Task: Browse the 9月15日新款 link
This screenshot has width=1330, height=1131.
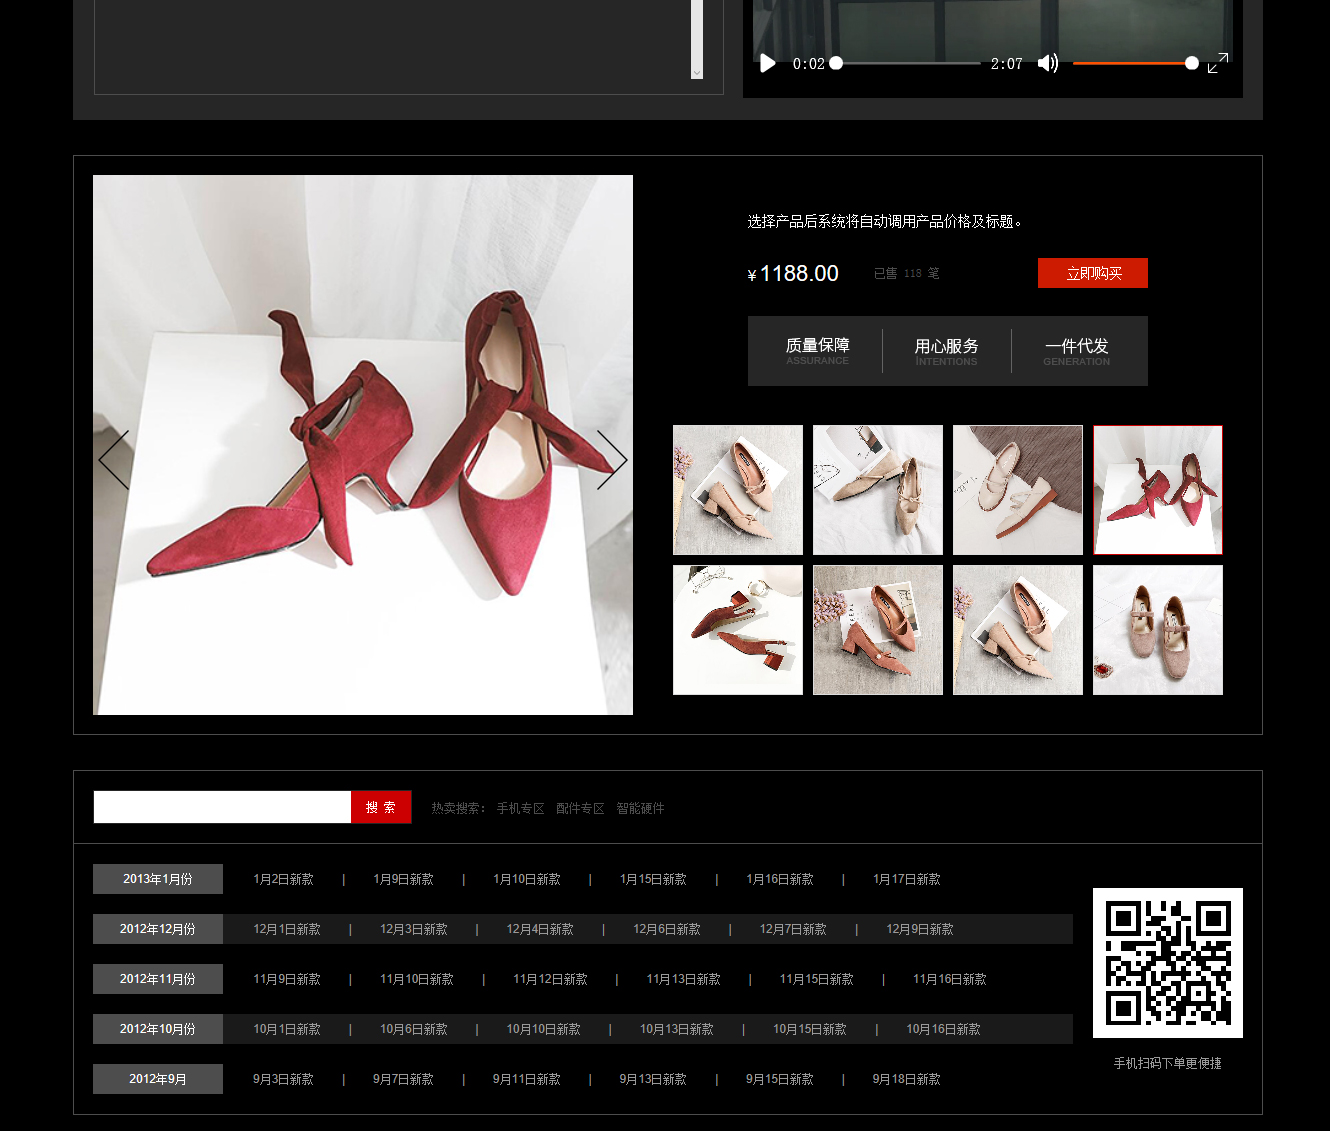Action: tap(780, 1079)
